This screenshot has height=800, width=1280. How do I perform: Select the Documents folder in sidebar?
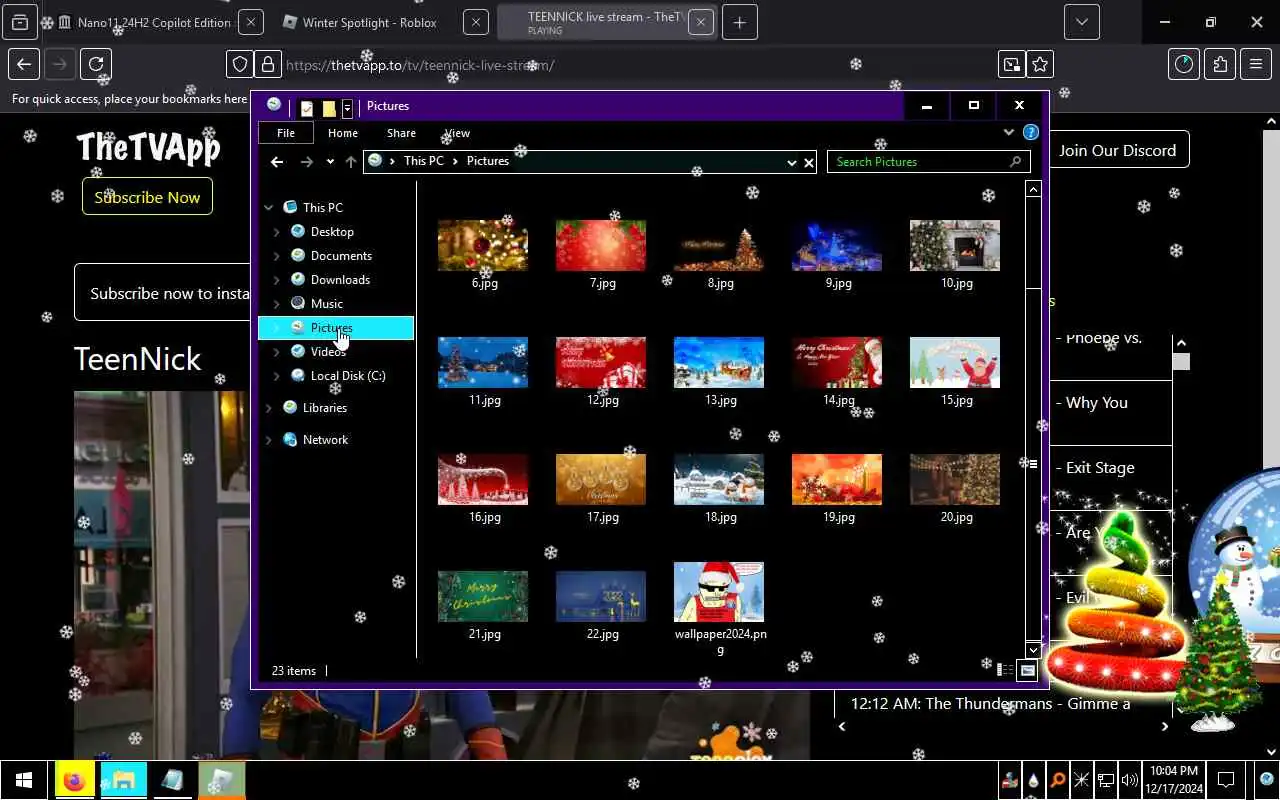click(341, 256)
